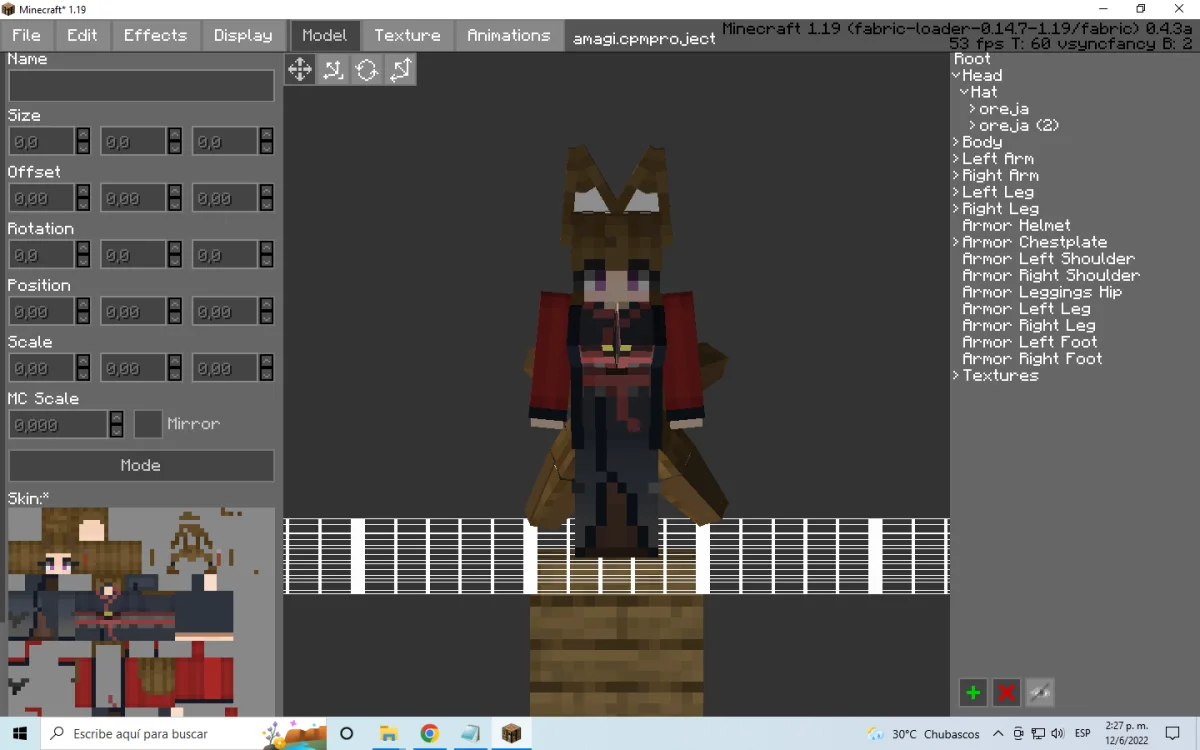The height and width of the screenshot is (750, 1200).
Task: Switch to the Animations tab
Action: click(509, 35)
